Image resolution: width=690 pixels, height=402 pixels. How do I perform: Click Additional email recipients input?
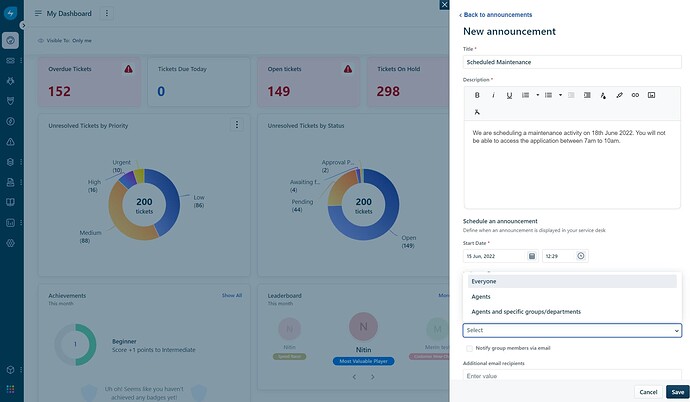point(572,376)
